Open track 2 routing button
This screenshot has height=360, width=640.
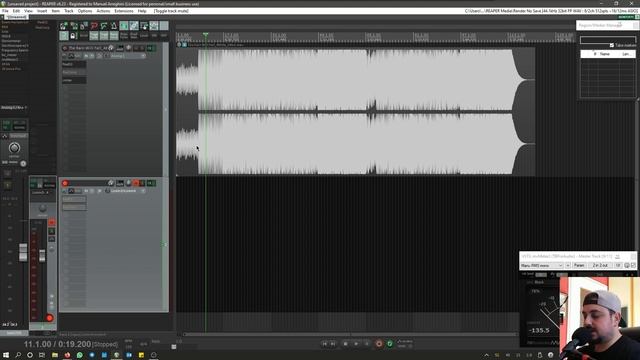tap(120, 183)
